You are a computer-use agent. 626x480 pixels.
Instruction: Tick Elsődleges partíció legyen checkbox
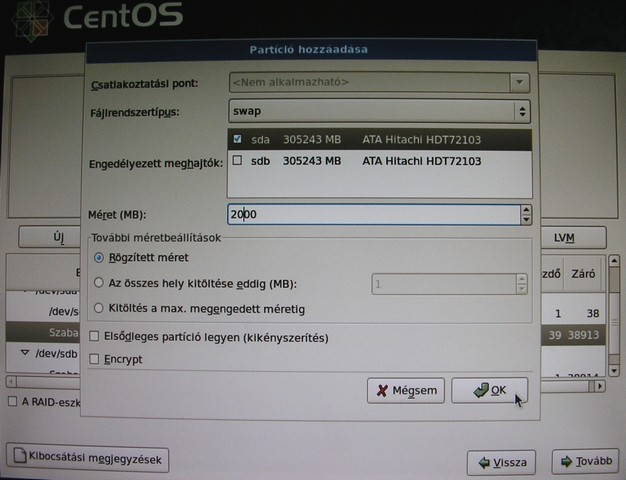pyautogui.click(x=95, y=337)
